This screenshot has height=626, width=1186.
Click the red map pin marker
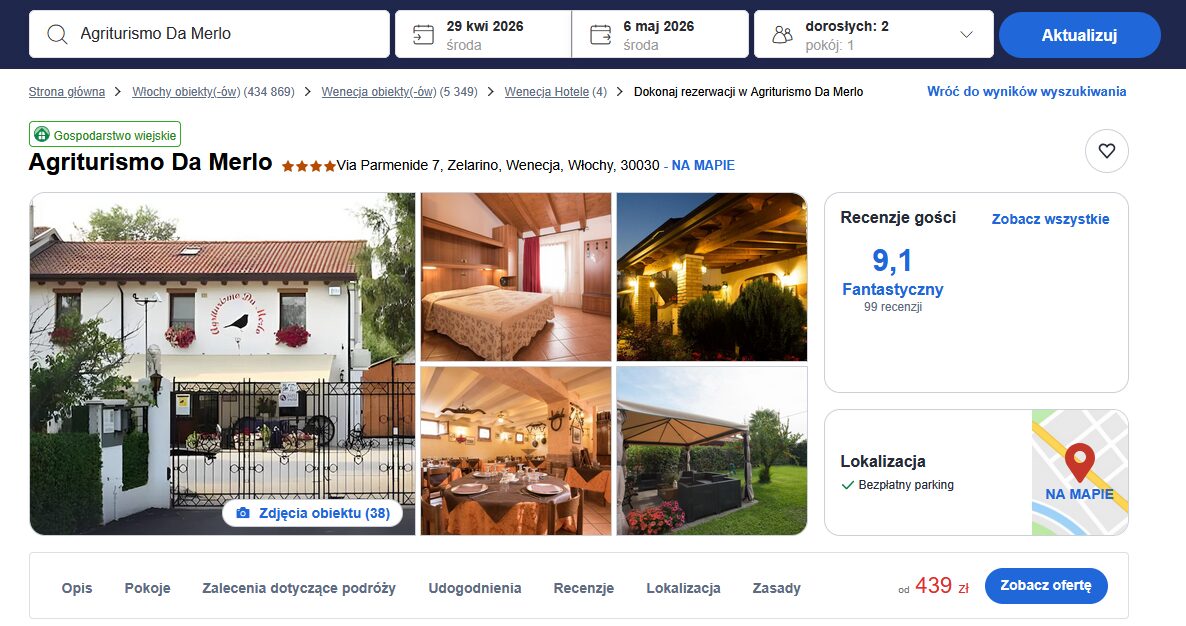pyautogui.click(x=1079, y=462)
